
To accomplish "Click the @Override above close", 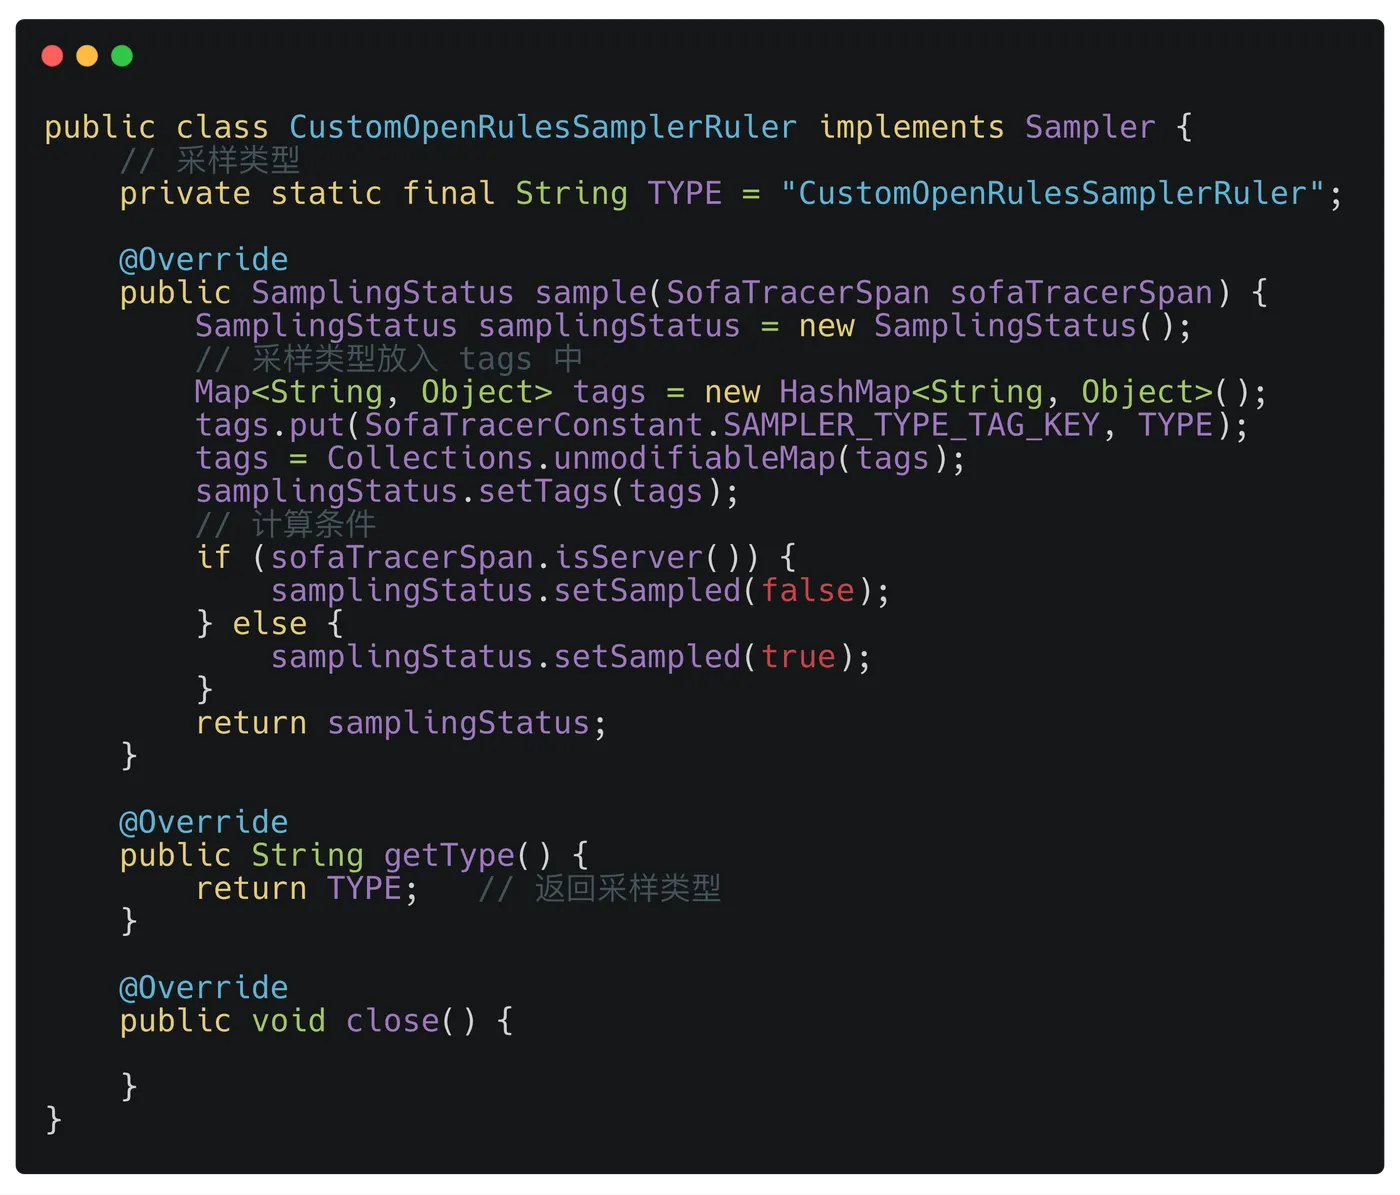I will [204, 987].
